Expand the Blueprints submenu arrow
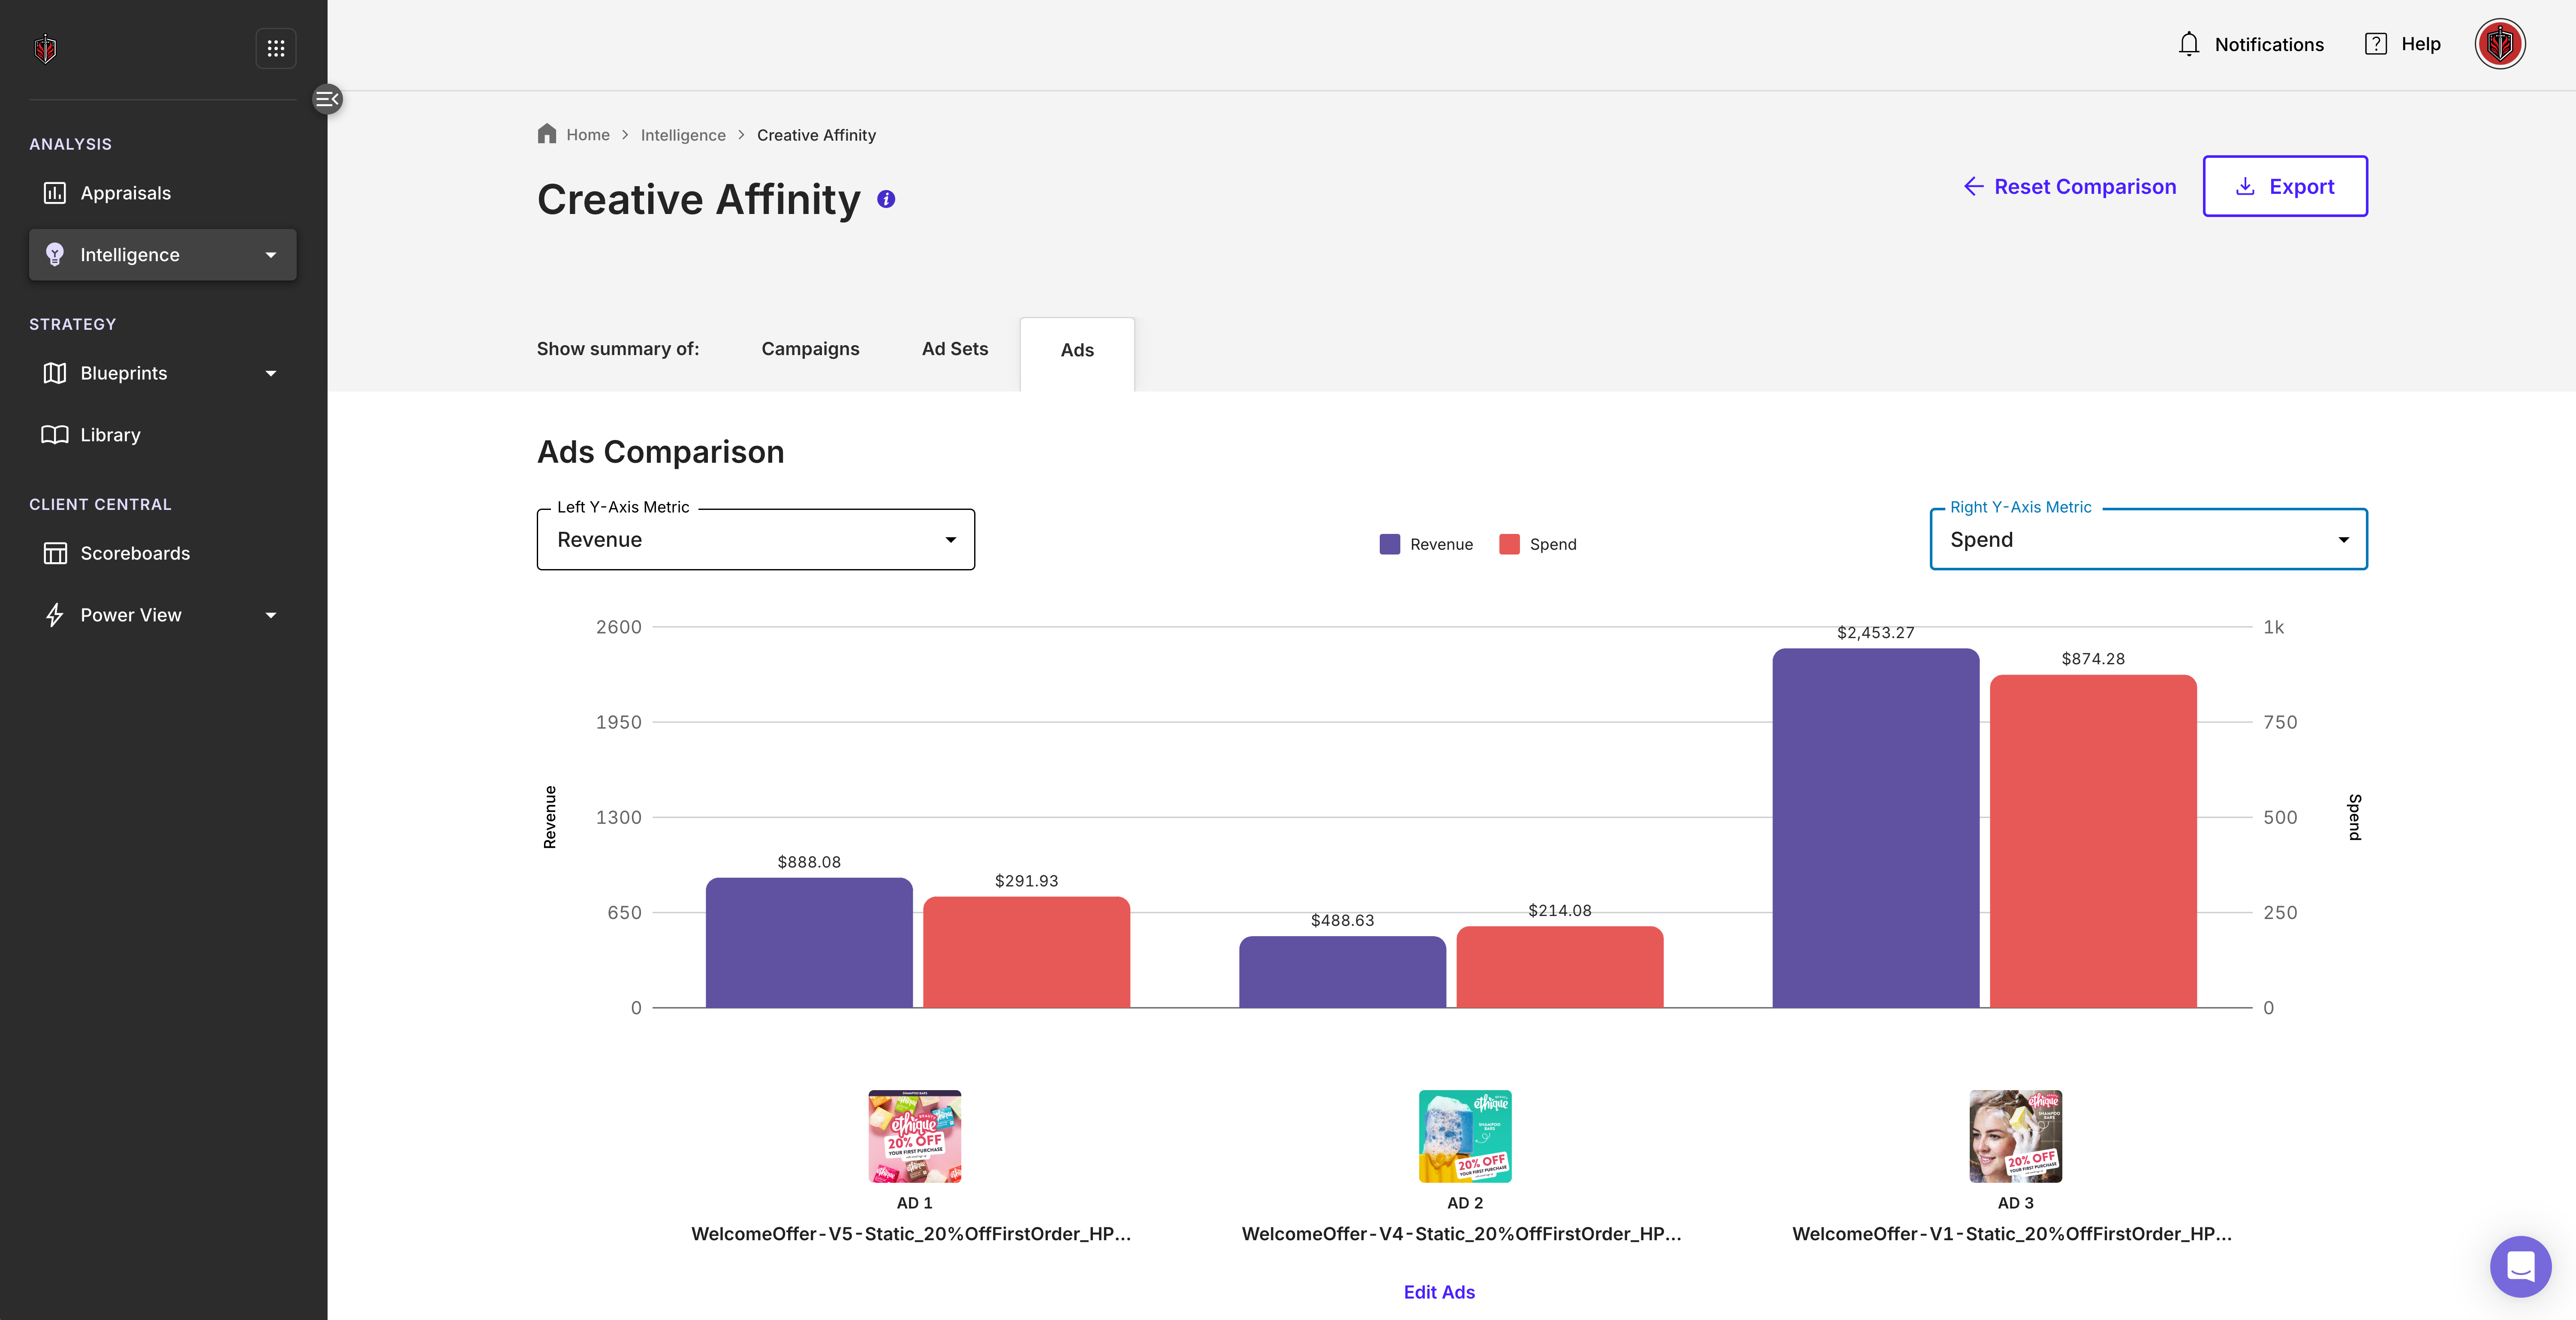The width and height of the screenshot is (2576, 1320). pyautogui.click(x=270, y=373)
